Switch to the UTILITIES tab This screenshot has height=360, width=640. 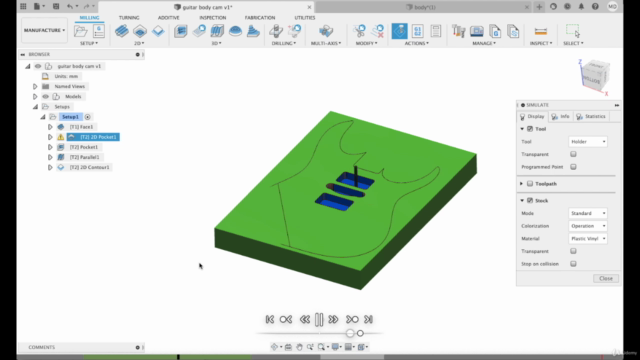(x=305, y=18)
